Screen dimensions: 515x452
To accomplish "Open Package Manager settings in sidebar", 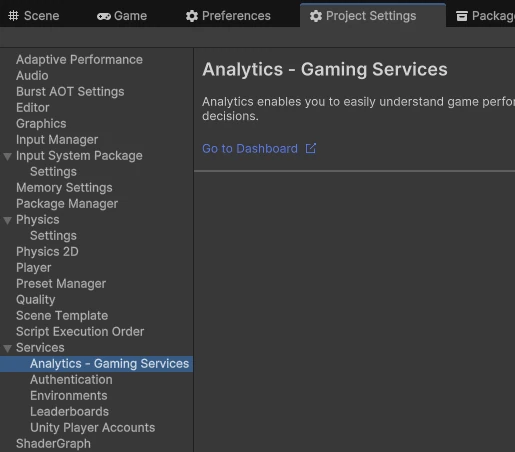I will click(x=67, y=204).
